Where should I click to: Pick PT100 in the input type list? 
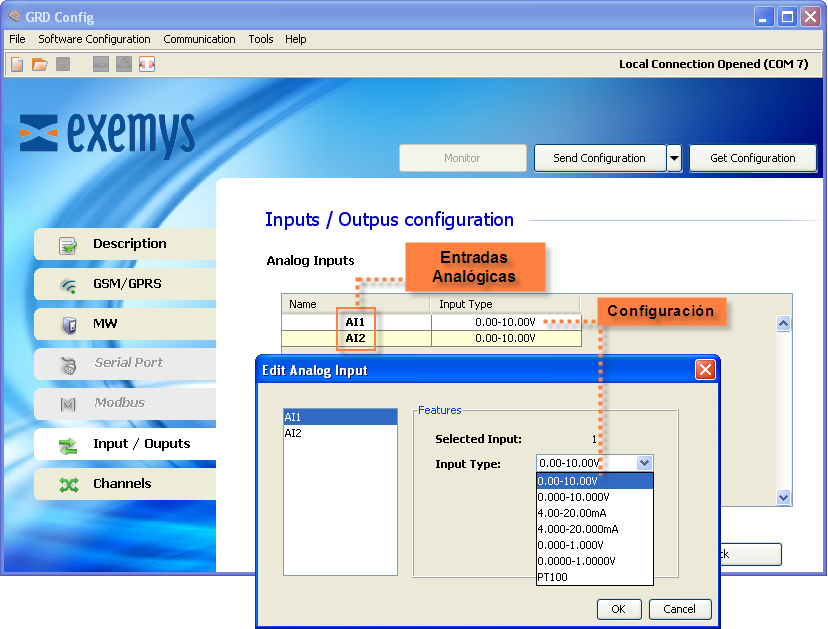tap(554, 577)
